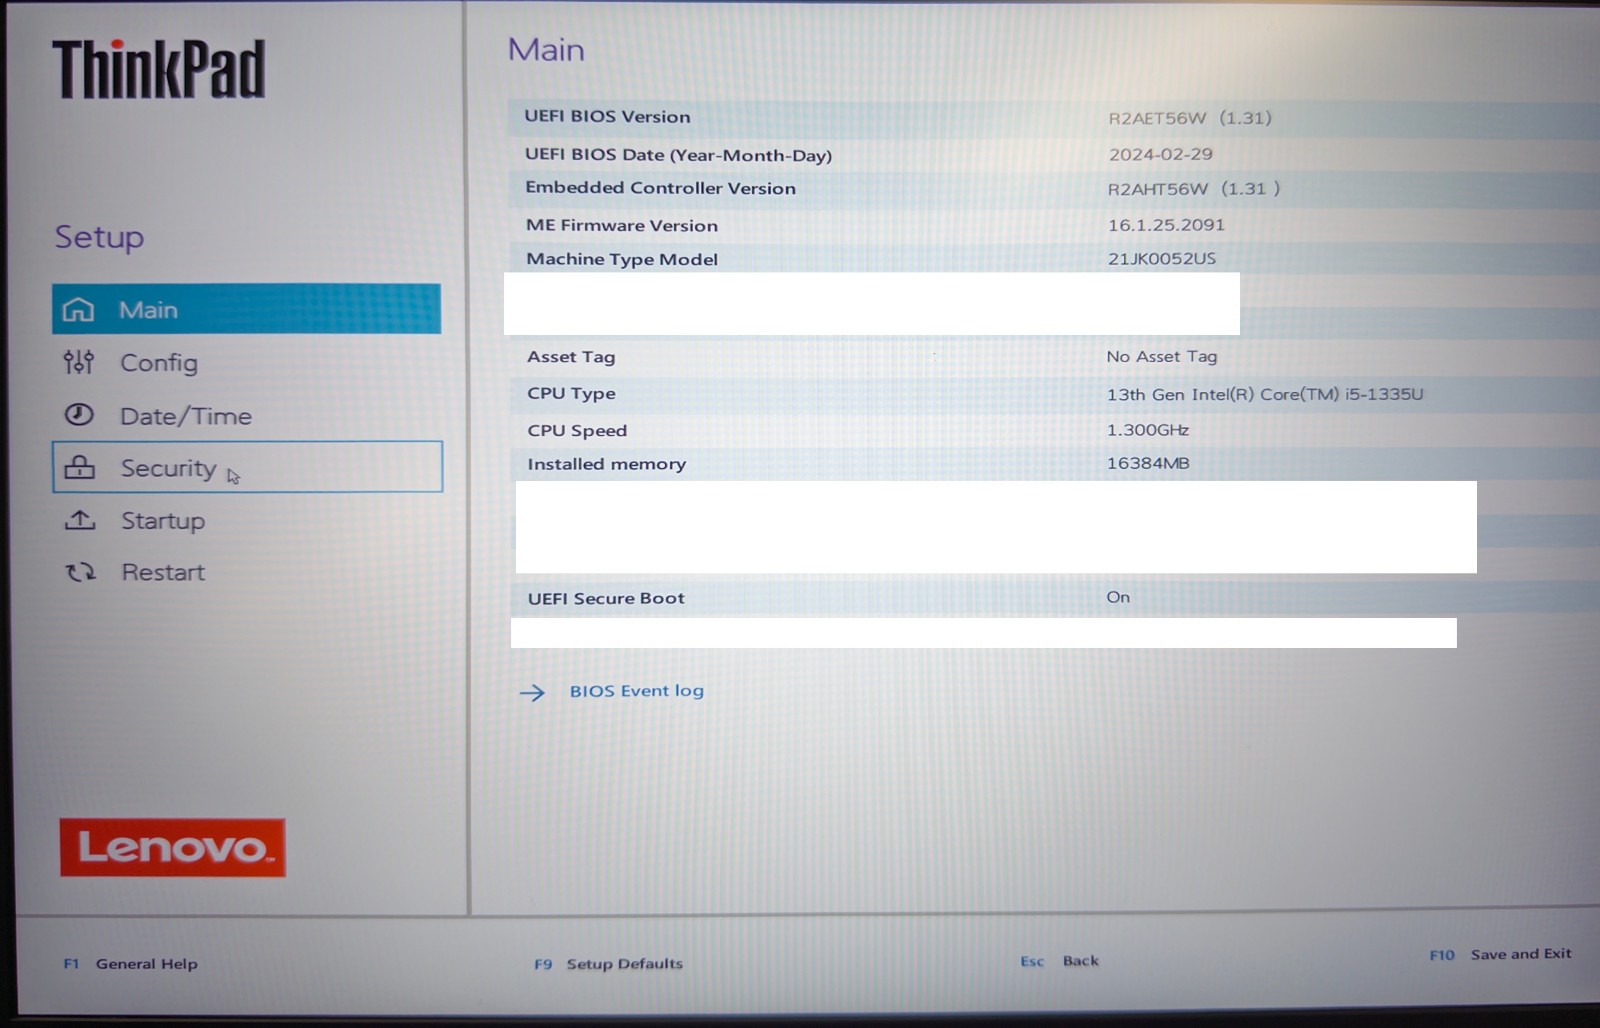Select the CPU Speed label
Screen dimensions: 1600x1028
coord(577,431)
